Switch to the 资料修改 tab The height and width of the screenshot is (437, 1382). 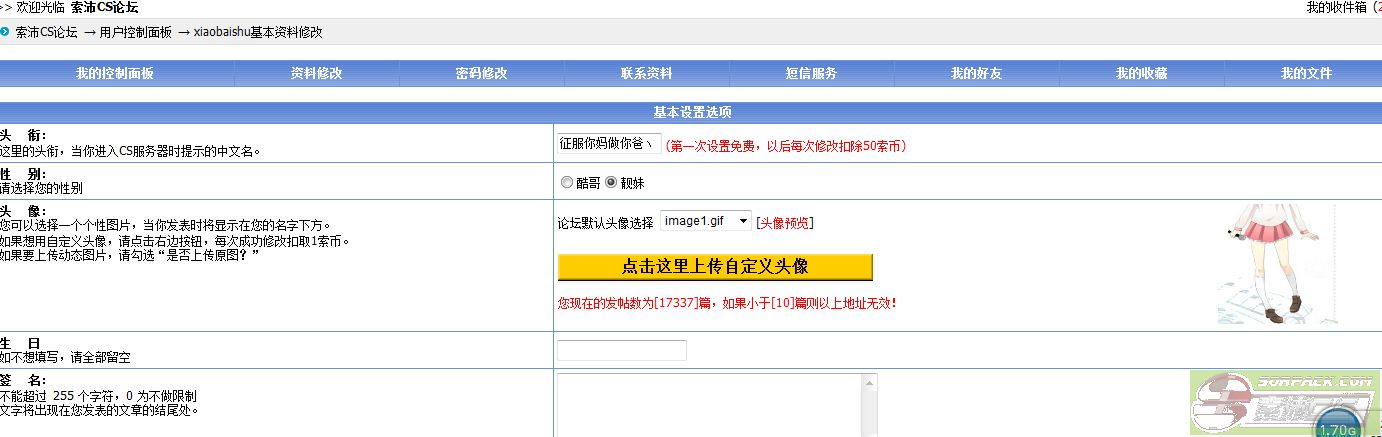(x=316, y=74)
